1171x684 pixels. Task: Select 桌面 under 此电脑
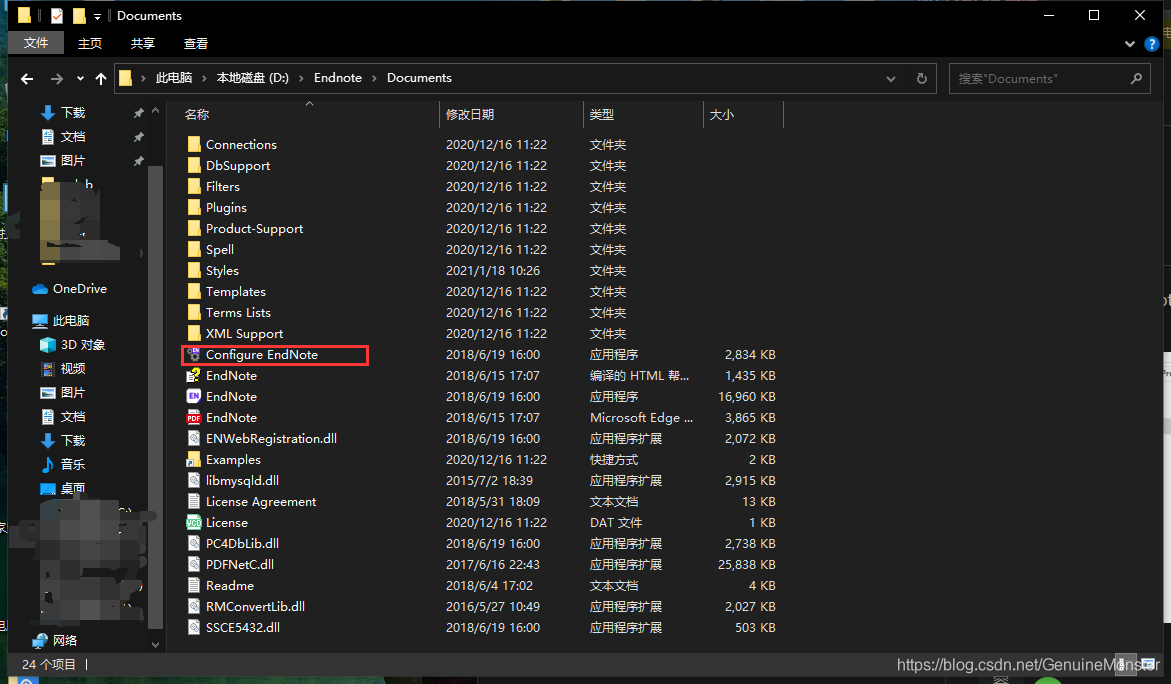tap(63, 488)
